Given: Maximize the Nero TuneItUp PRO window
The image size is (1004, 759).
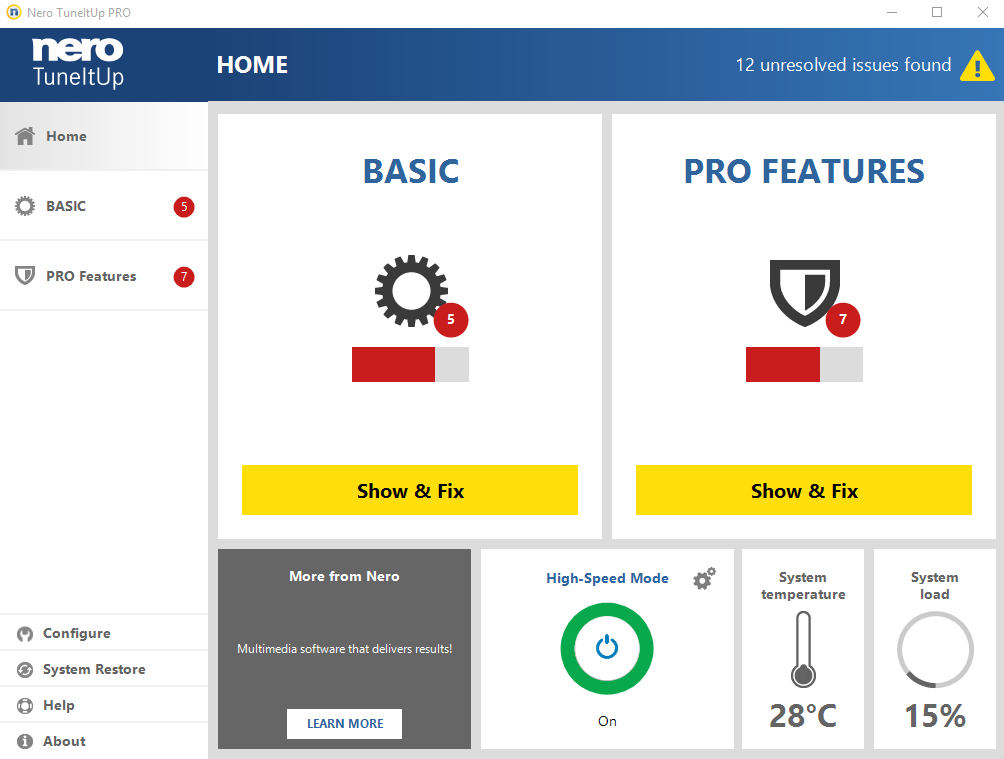Looking at the screenshot, I should pyautogui.click(x=937, y=13).
